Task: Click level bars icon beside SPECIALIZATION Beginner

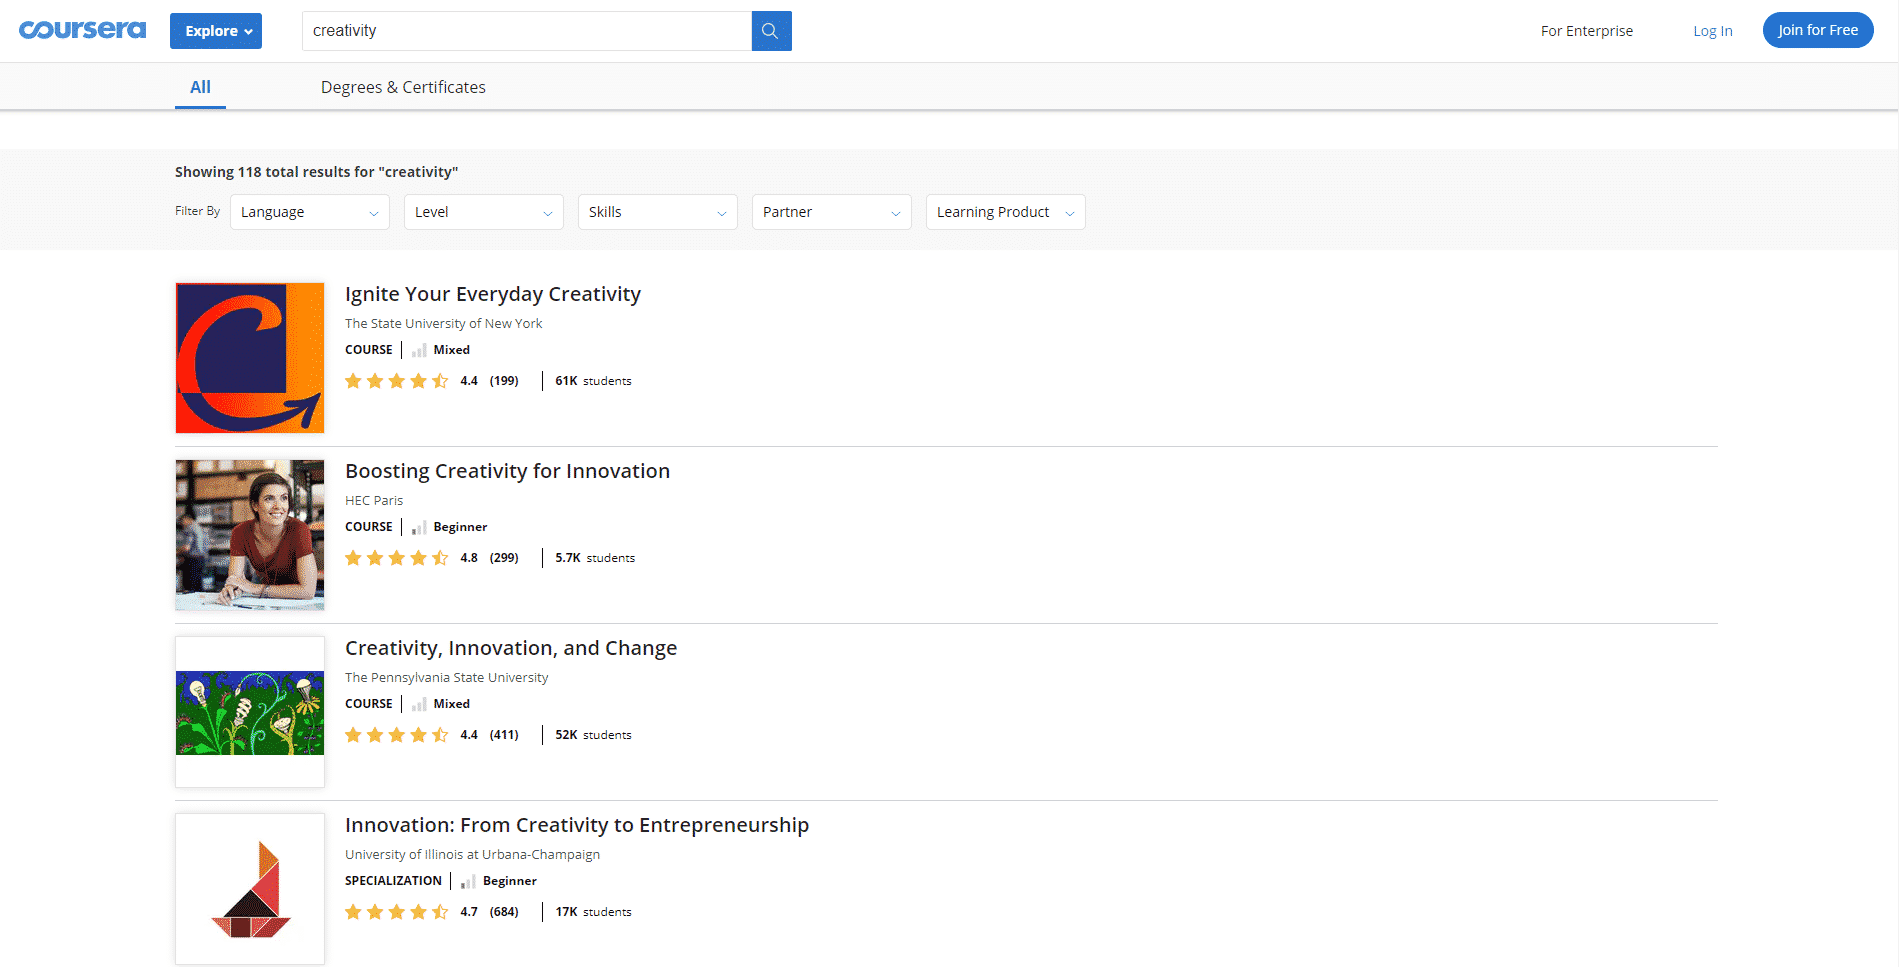Action: coord(468,881)
